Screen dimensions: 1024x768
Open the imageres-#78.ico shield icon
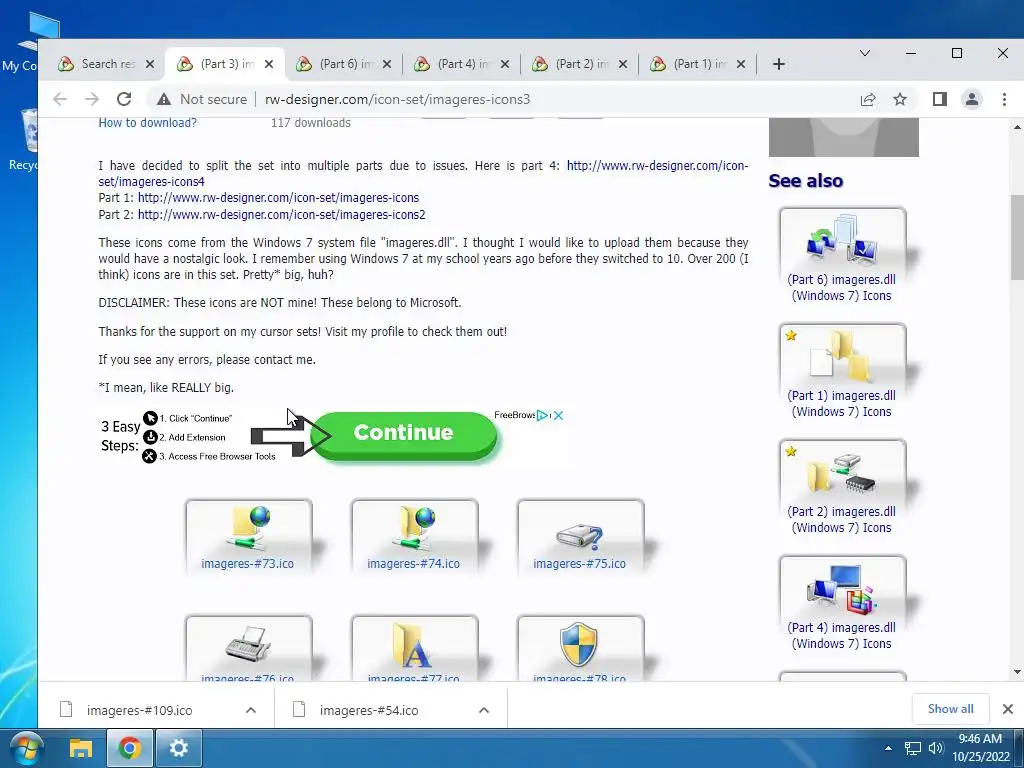(x=580, y=648)
